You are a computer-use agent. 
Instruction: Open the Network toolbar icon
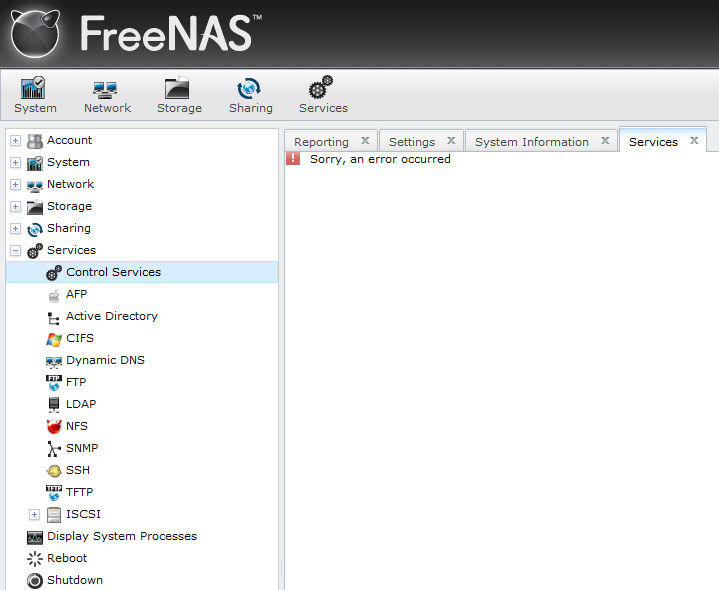coord(107,95)
